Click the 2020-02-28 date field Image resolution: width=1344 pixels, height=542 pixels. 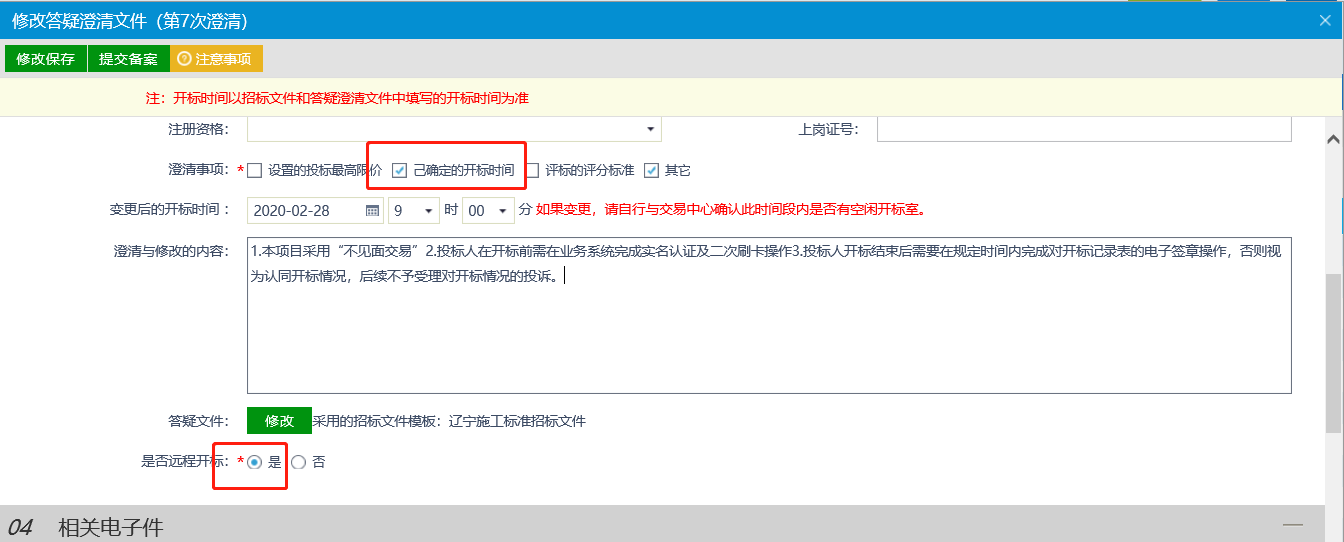(305, 211)
